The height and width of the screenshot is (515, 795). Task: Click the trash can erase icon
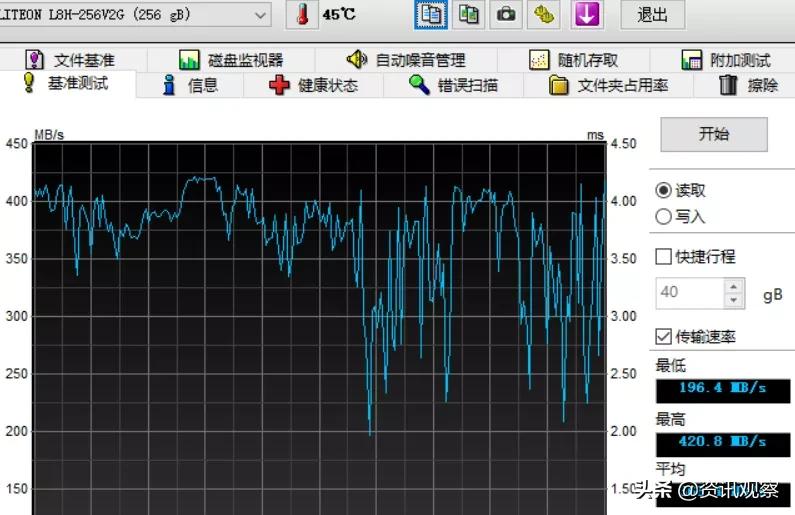pos(728,85)
